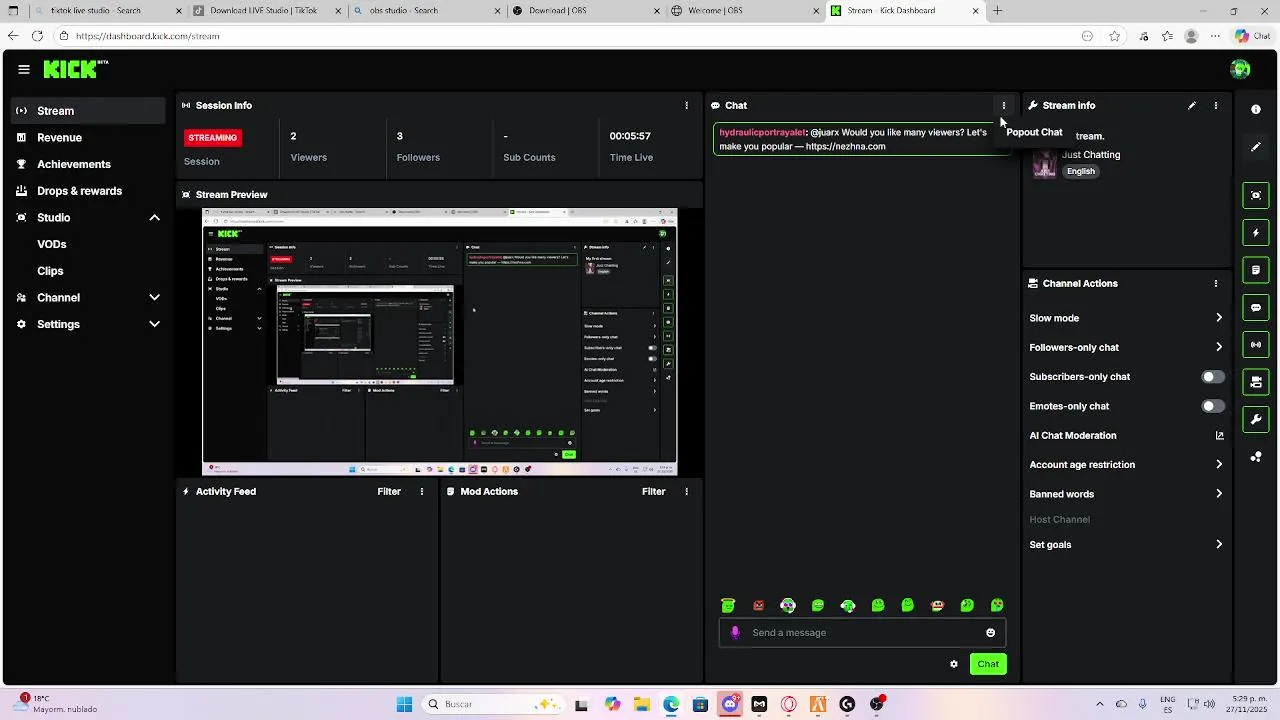Open Channel Actions three-dot options
Screen dimensions: 1280x720
[1216, 283]
